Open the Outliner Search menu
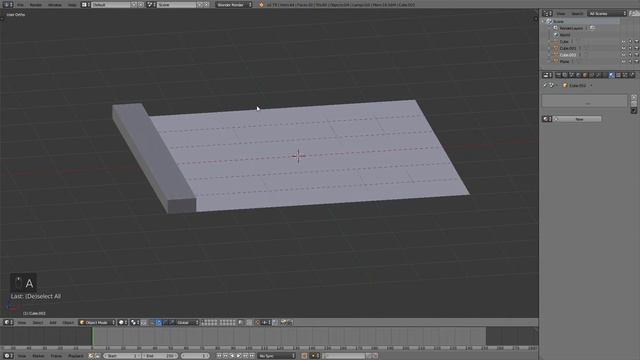Image resolution: width=640 pixels, height=360 pixels. (x=577, y=14)
